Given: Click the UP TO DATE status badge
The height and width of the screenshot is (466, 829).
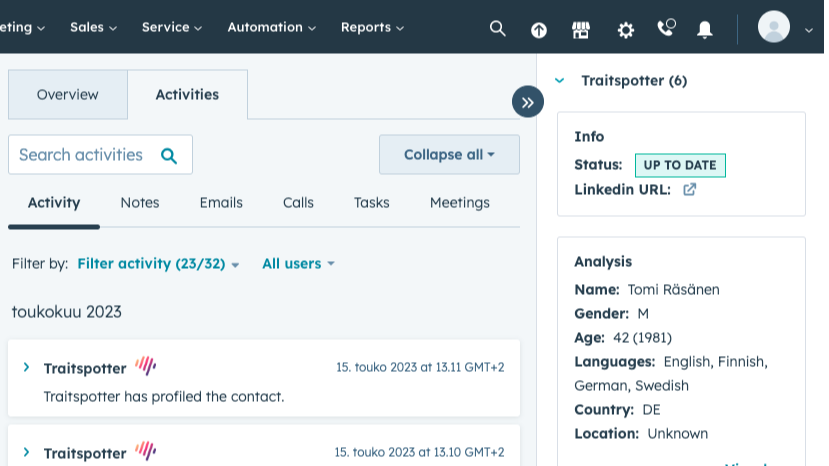Looking at the screenshot, I should click(x=680, y=165).
